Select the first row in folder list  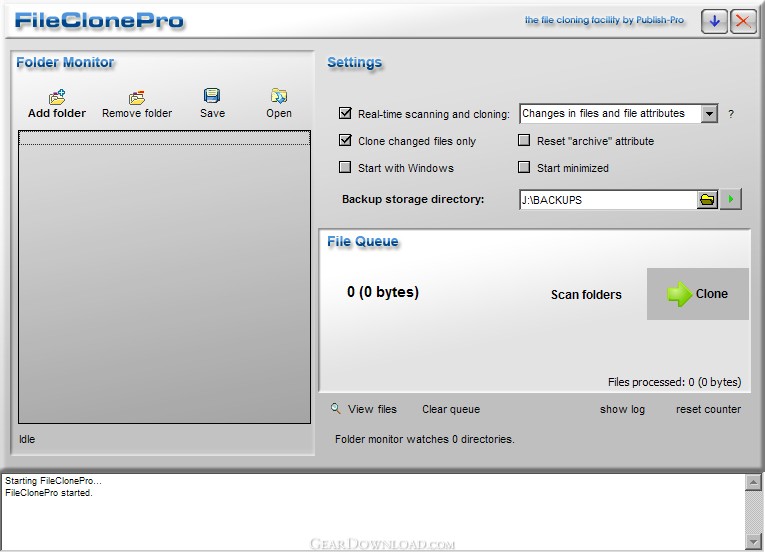pos(164,138)
